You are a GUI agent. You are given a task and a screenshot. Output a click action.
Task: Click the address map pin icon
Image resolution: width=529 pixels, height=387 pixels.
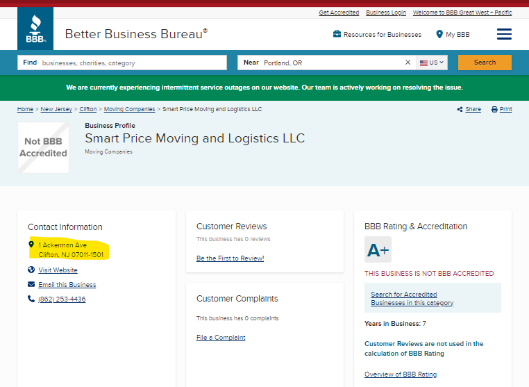coord(31,244)
